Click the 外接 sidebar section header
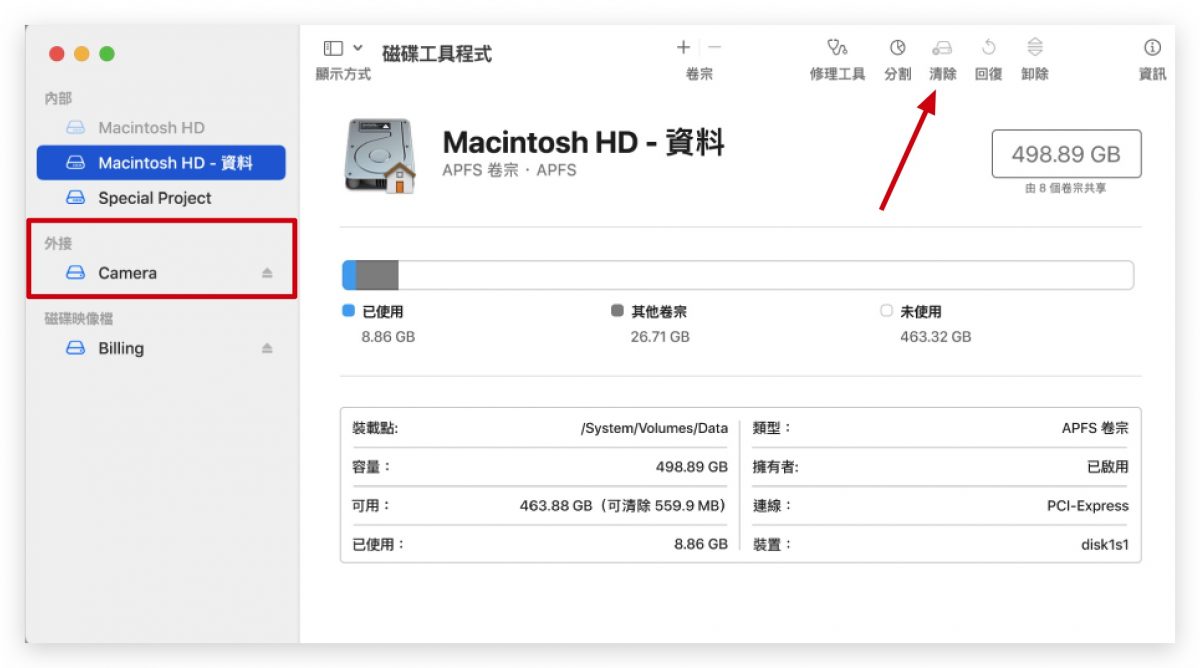This screenshot has height=668, width=1200. coord(58,243)
